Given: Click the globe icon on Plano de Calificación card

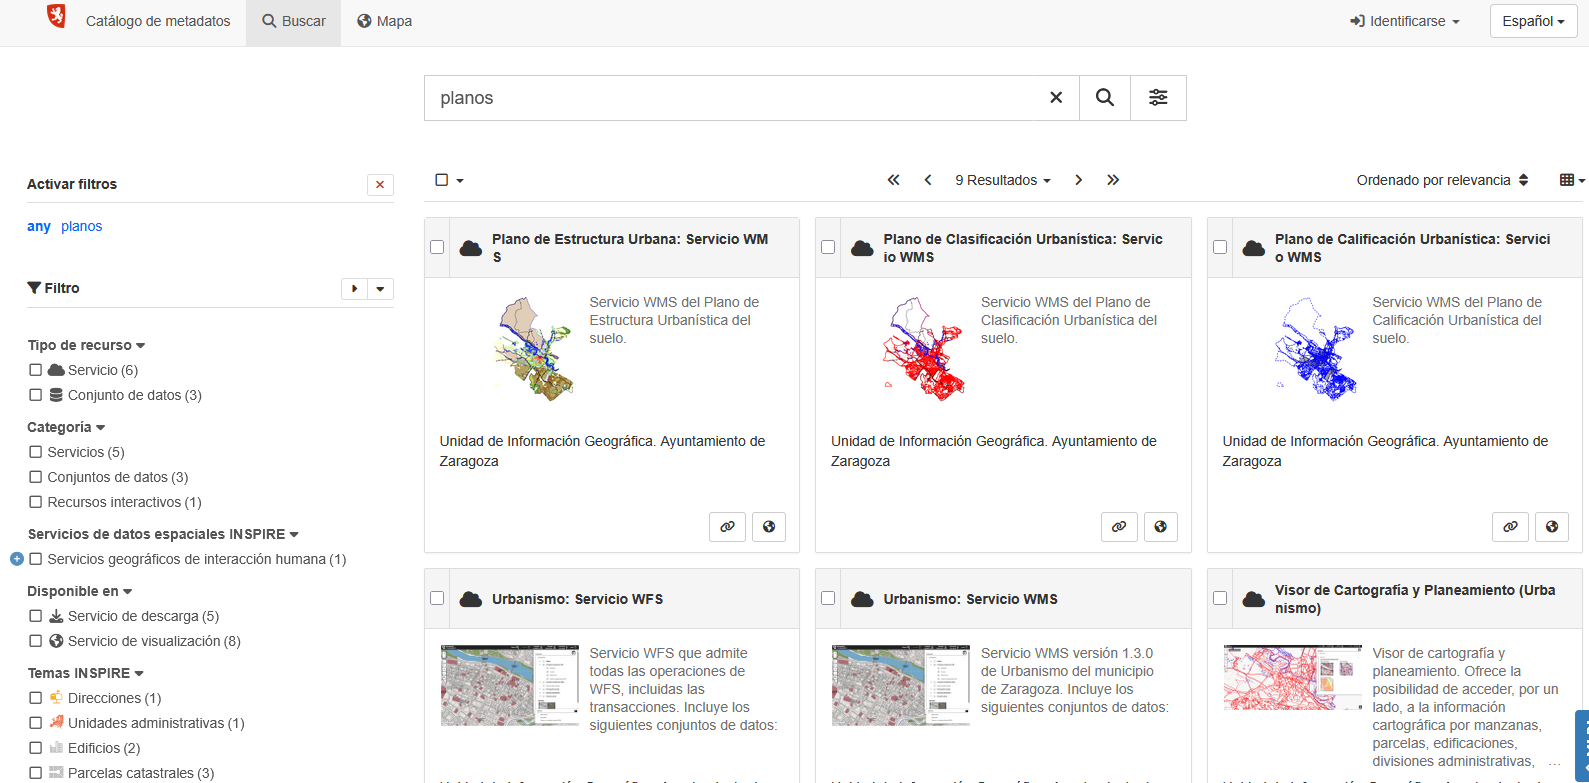Looking at the screenshot, I should tap(1551, 527).
